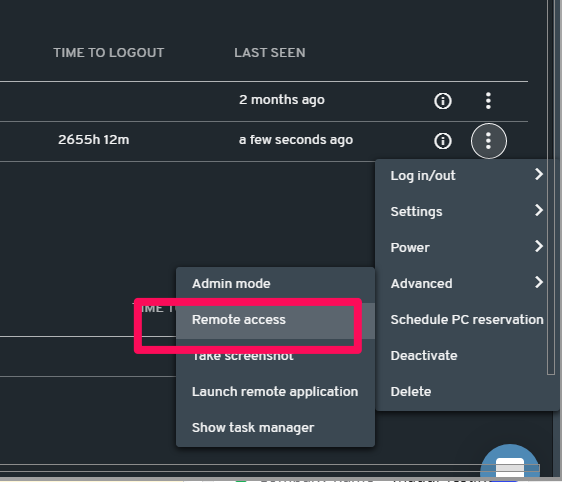Open info icon for the 2655h 12m row

pyautogui.click(x=443, y=141)
